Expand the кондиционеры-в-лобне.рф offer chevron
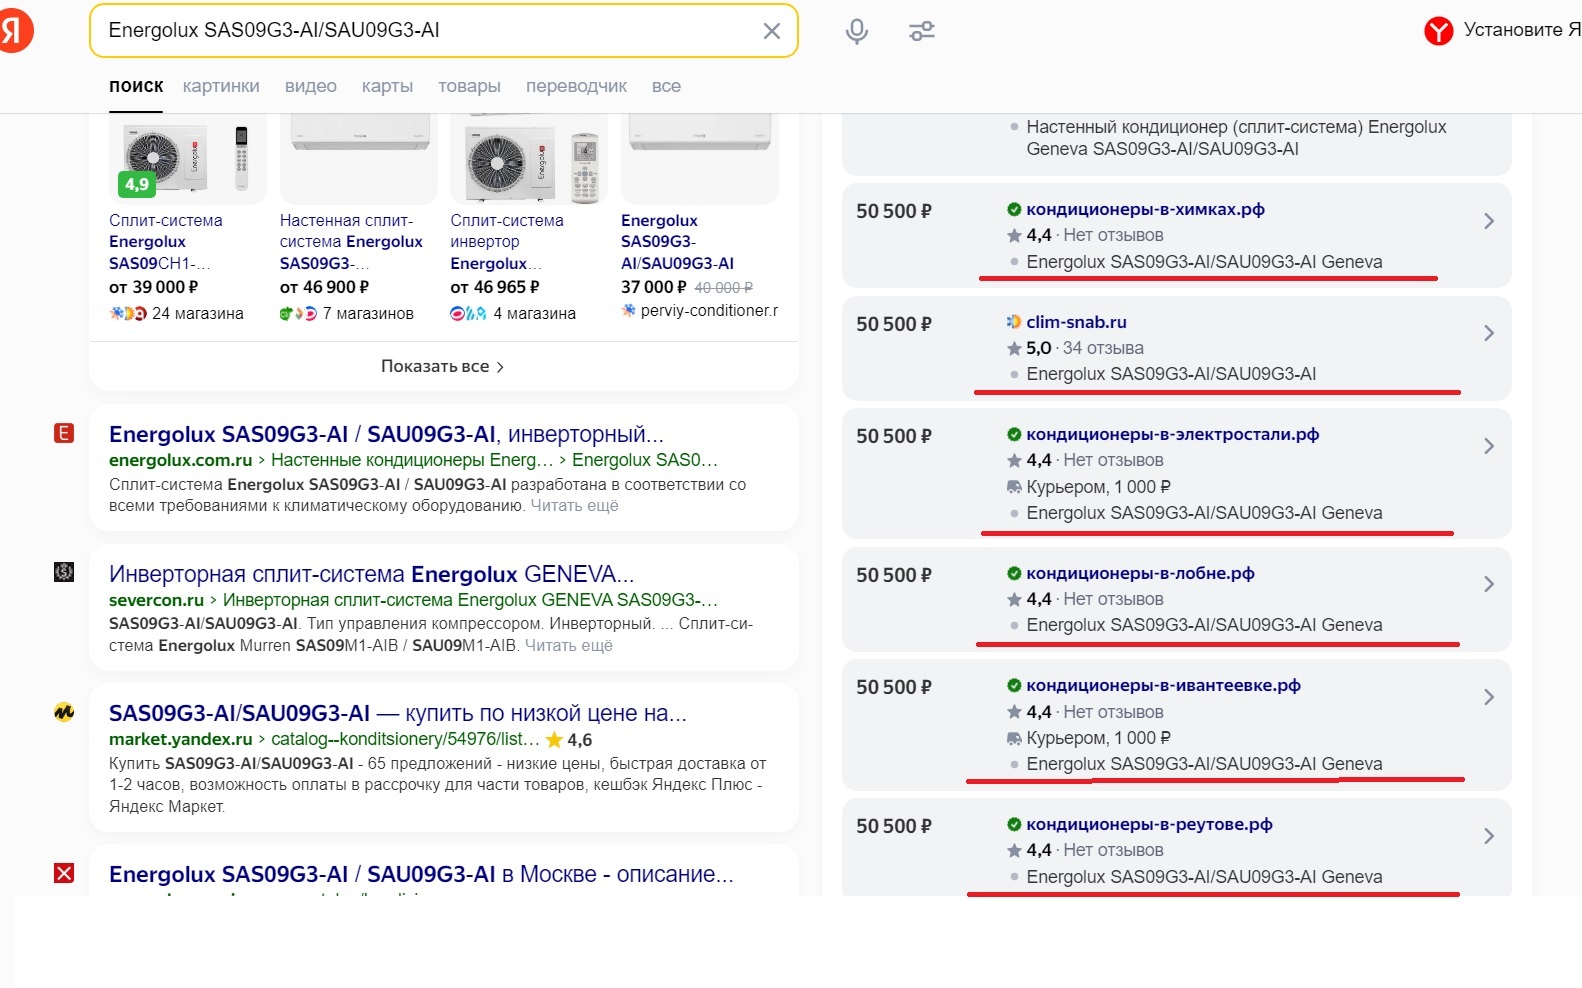This screenshot has width=1582, height=988. pyautogui.click(x=1489, y=584)
